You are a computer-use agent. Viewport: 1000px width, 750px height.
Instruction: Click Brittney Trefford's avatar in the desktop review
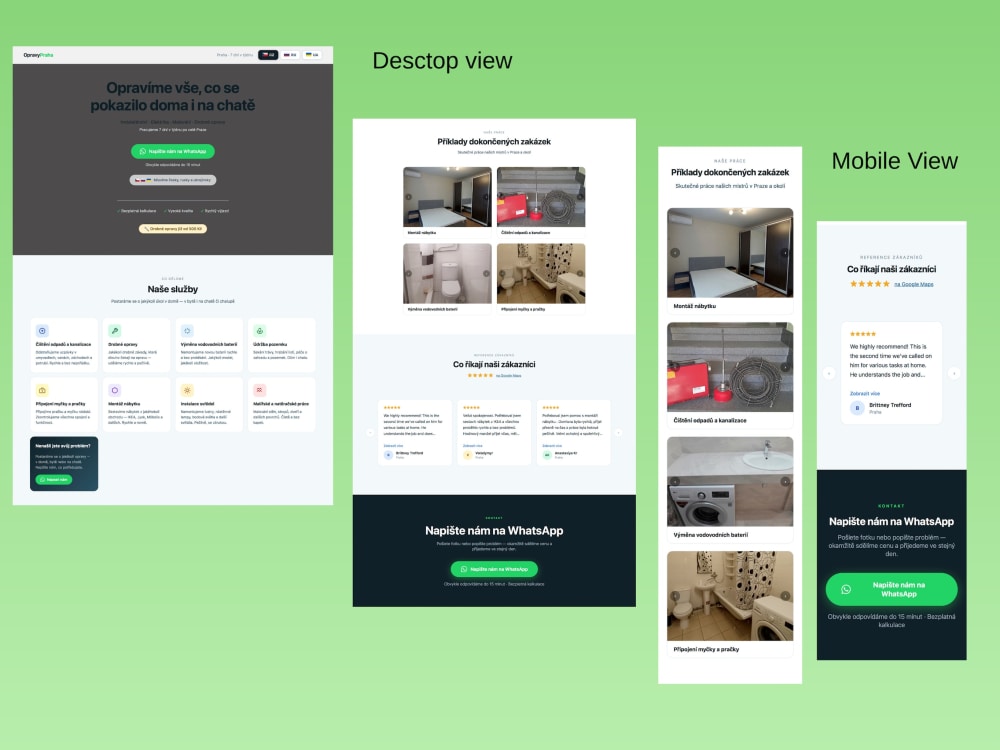pos(388,455)
